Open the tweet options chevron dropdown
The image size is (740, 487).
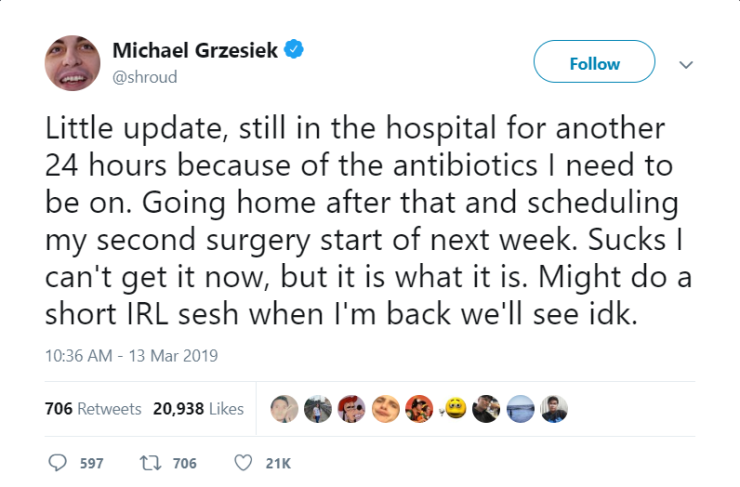[686, 63]
